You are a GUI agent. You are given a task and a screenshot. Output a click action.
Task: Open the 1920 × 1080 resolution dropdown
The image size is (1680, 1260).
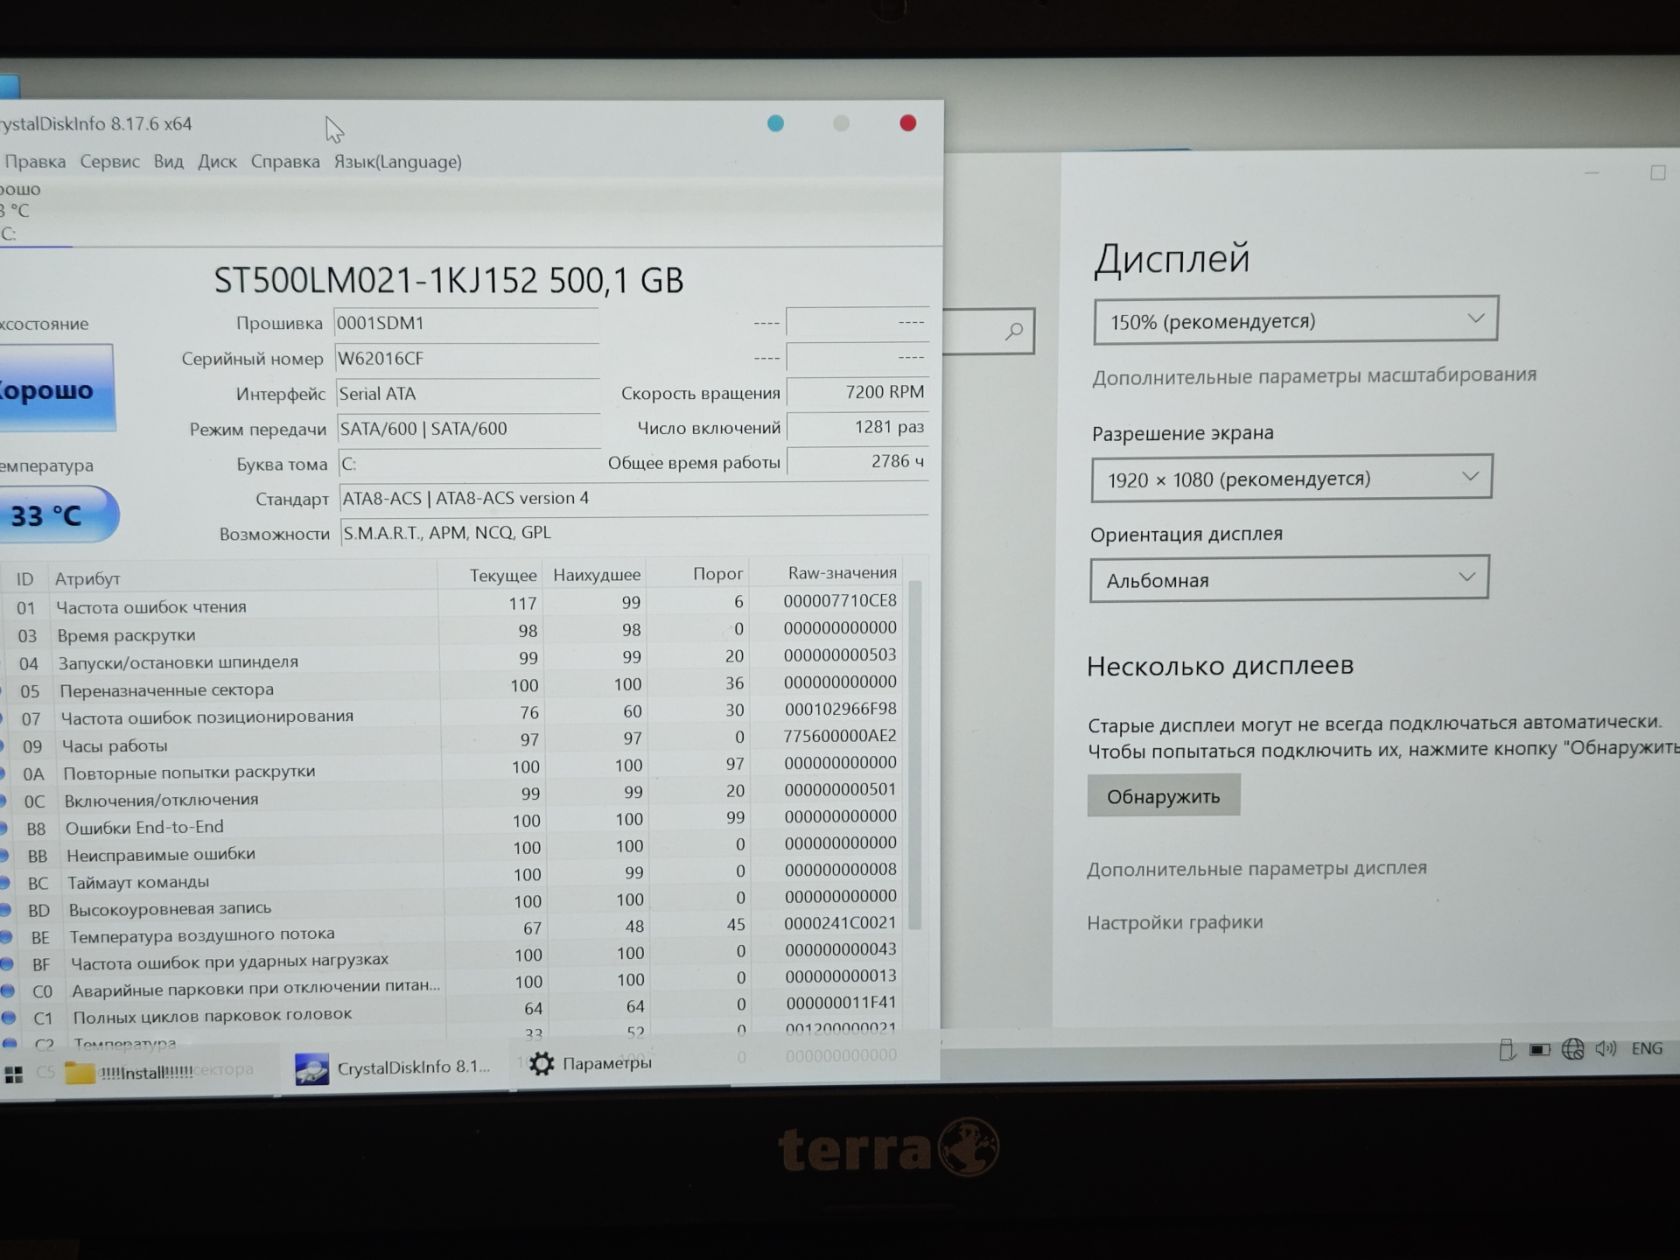click(x=1292, y=478)
